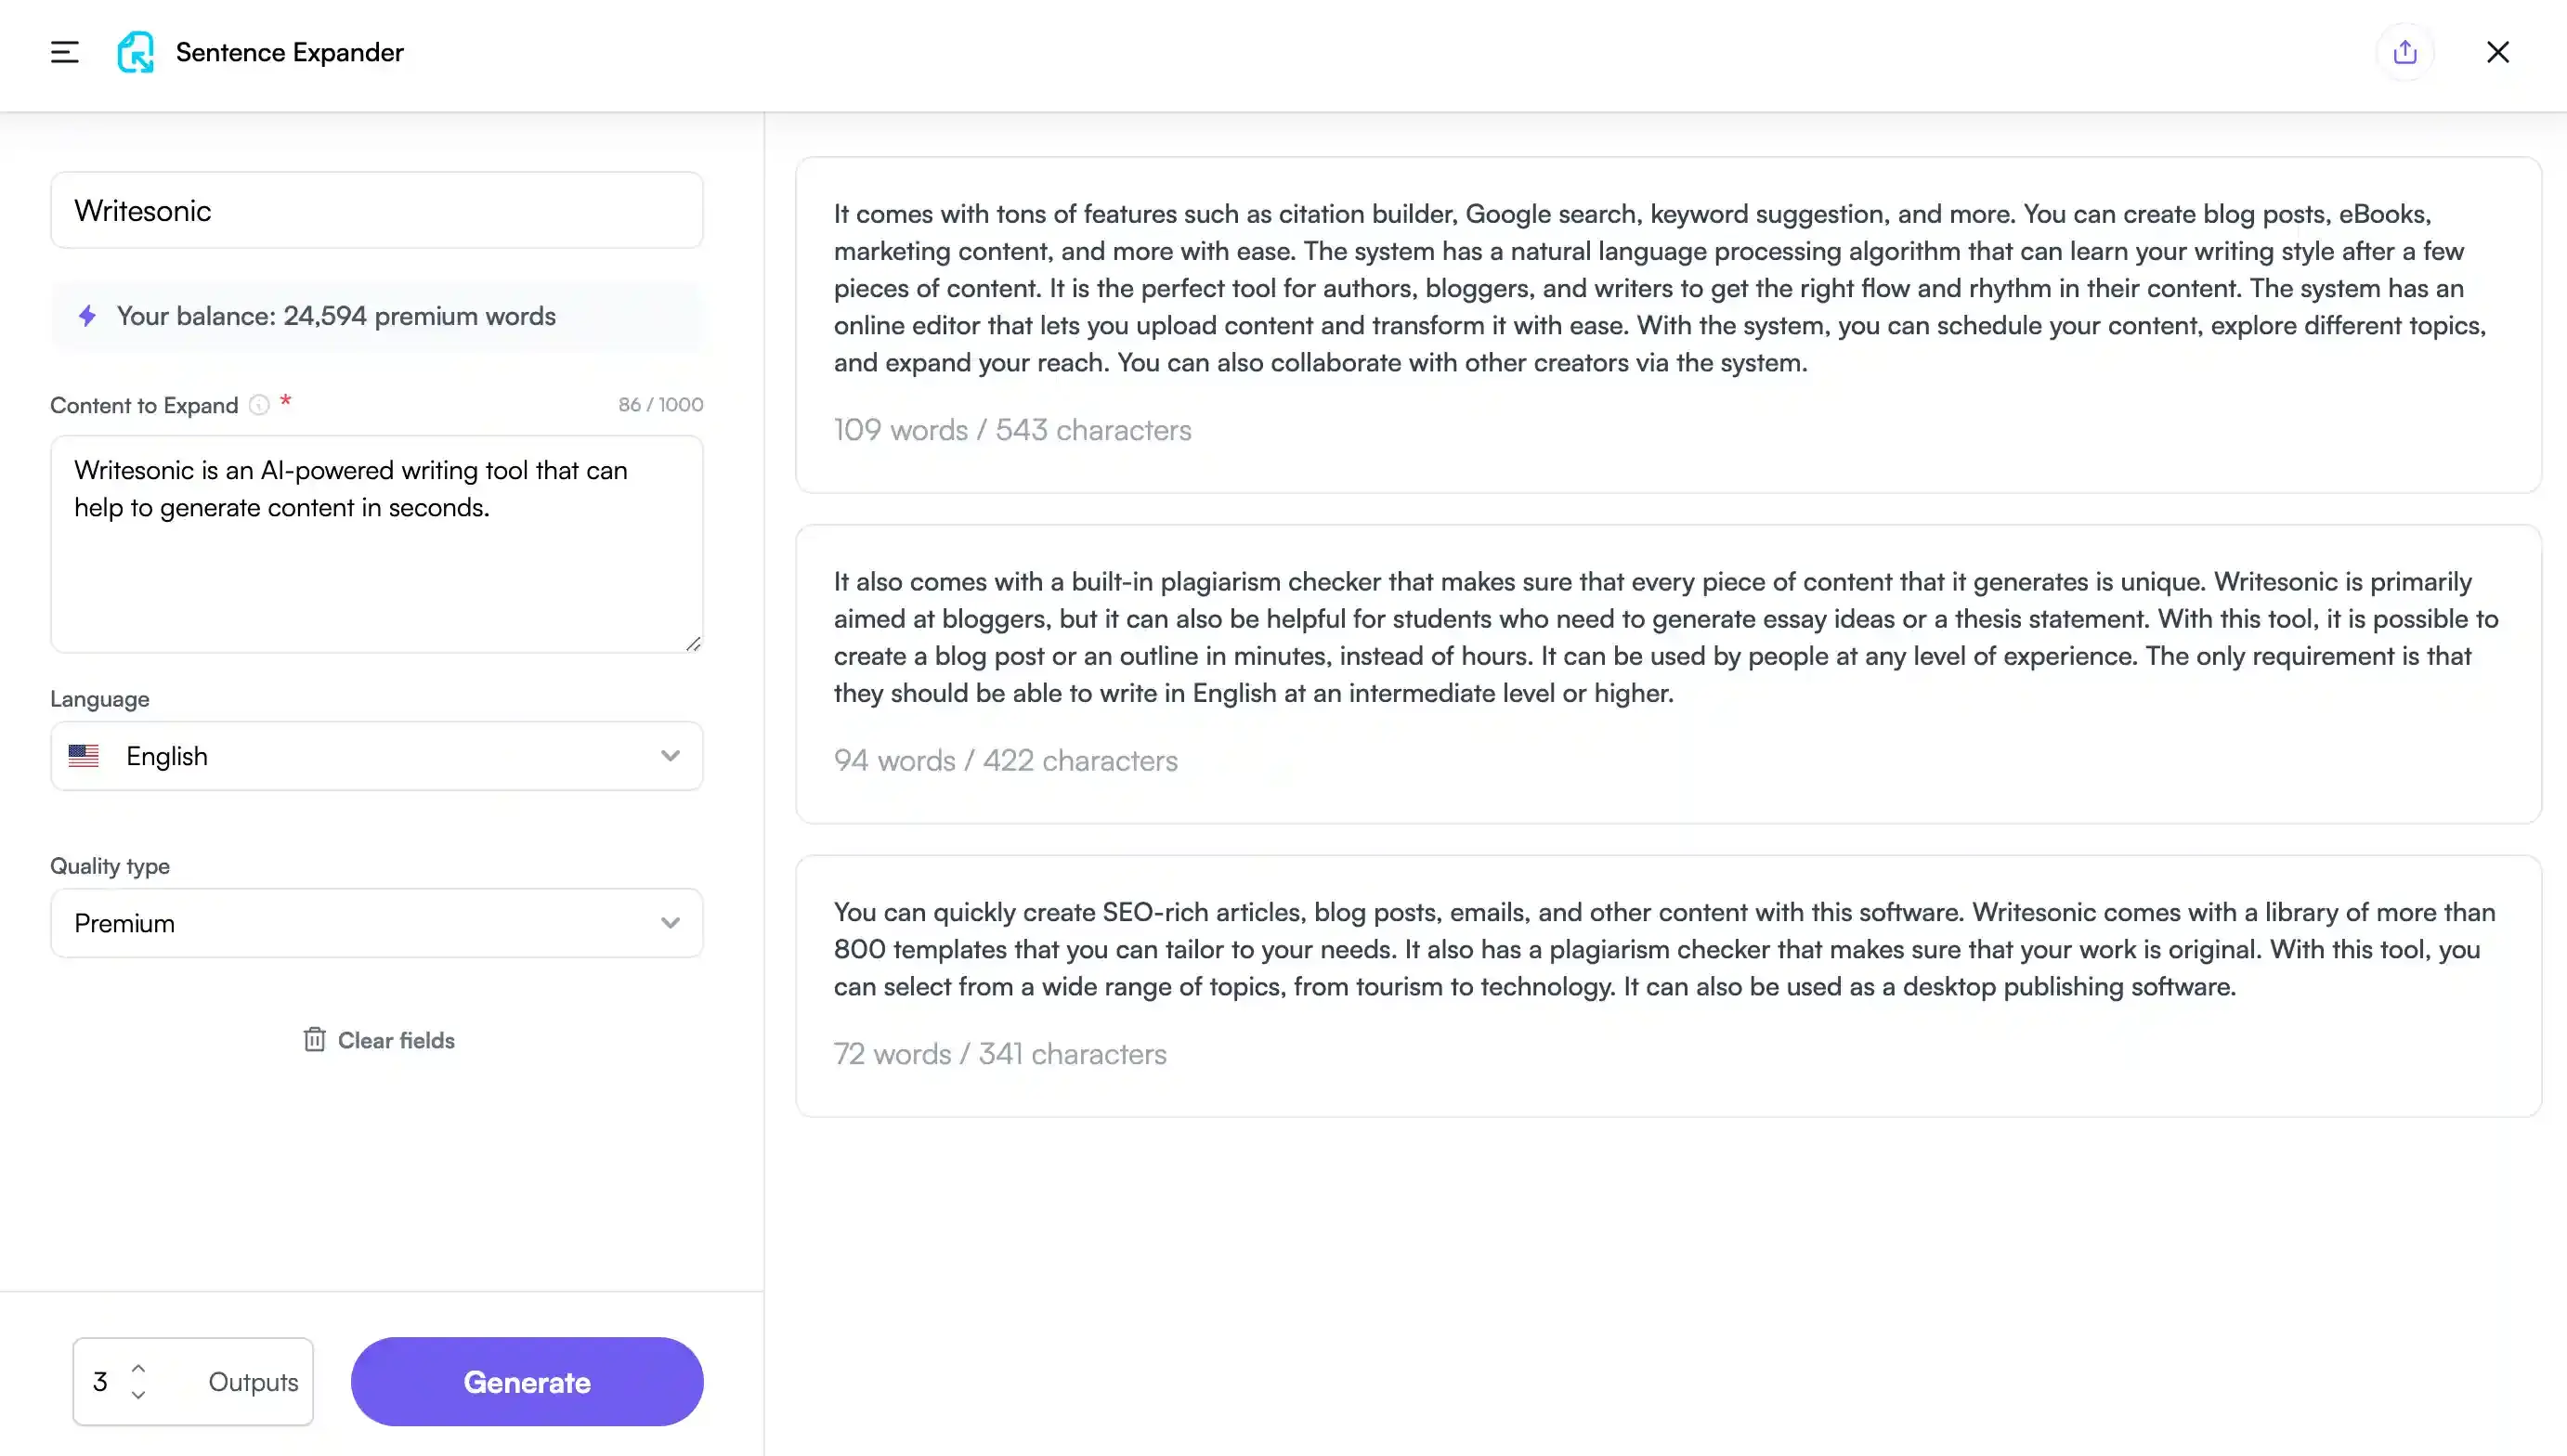Click the Writesonic logo icon
This screenshot has width=2567, height=1456.
(136, 52)
